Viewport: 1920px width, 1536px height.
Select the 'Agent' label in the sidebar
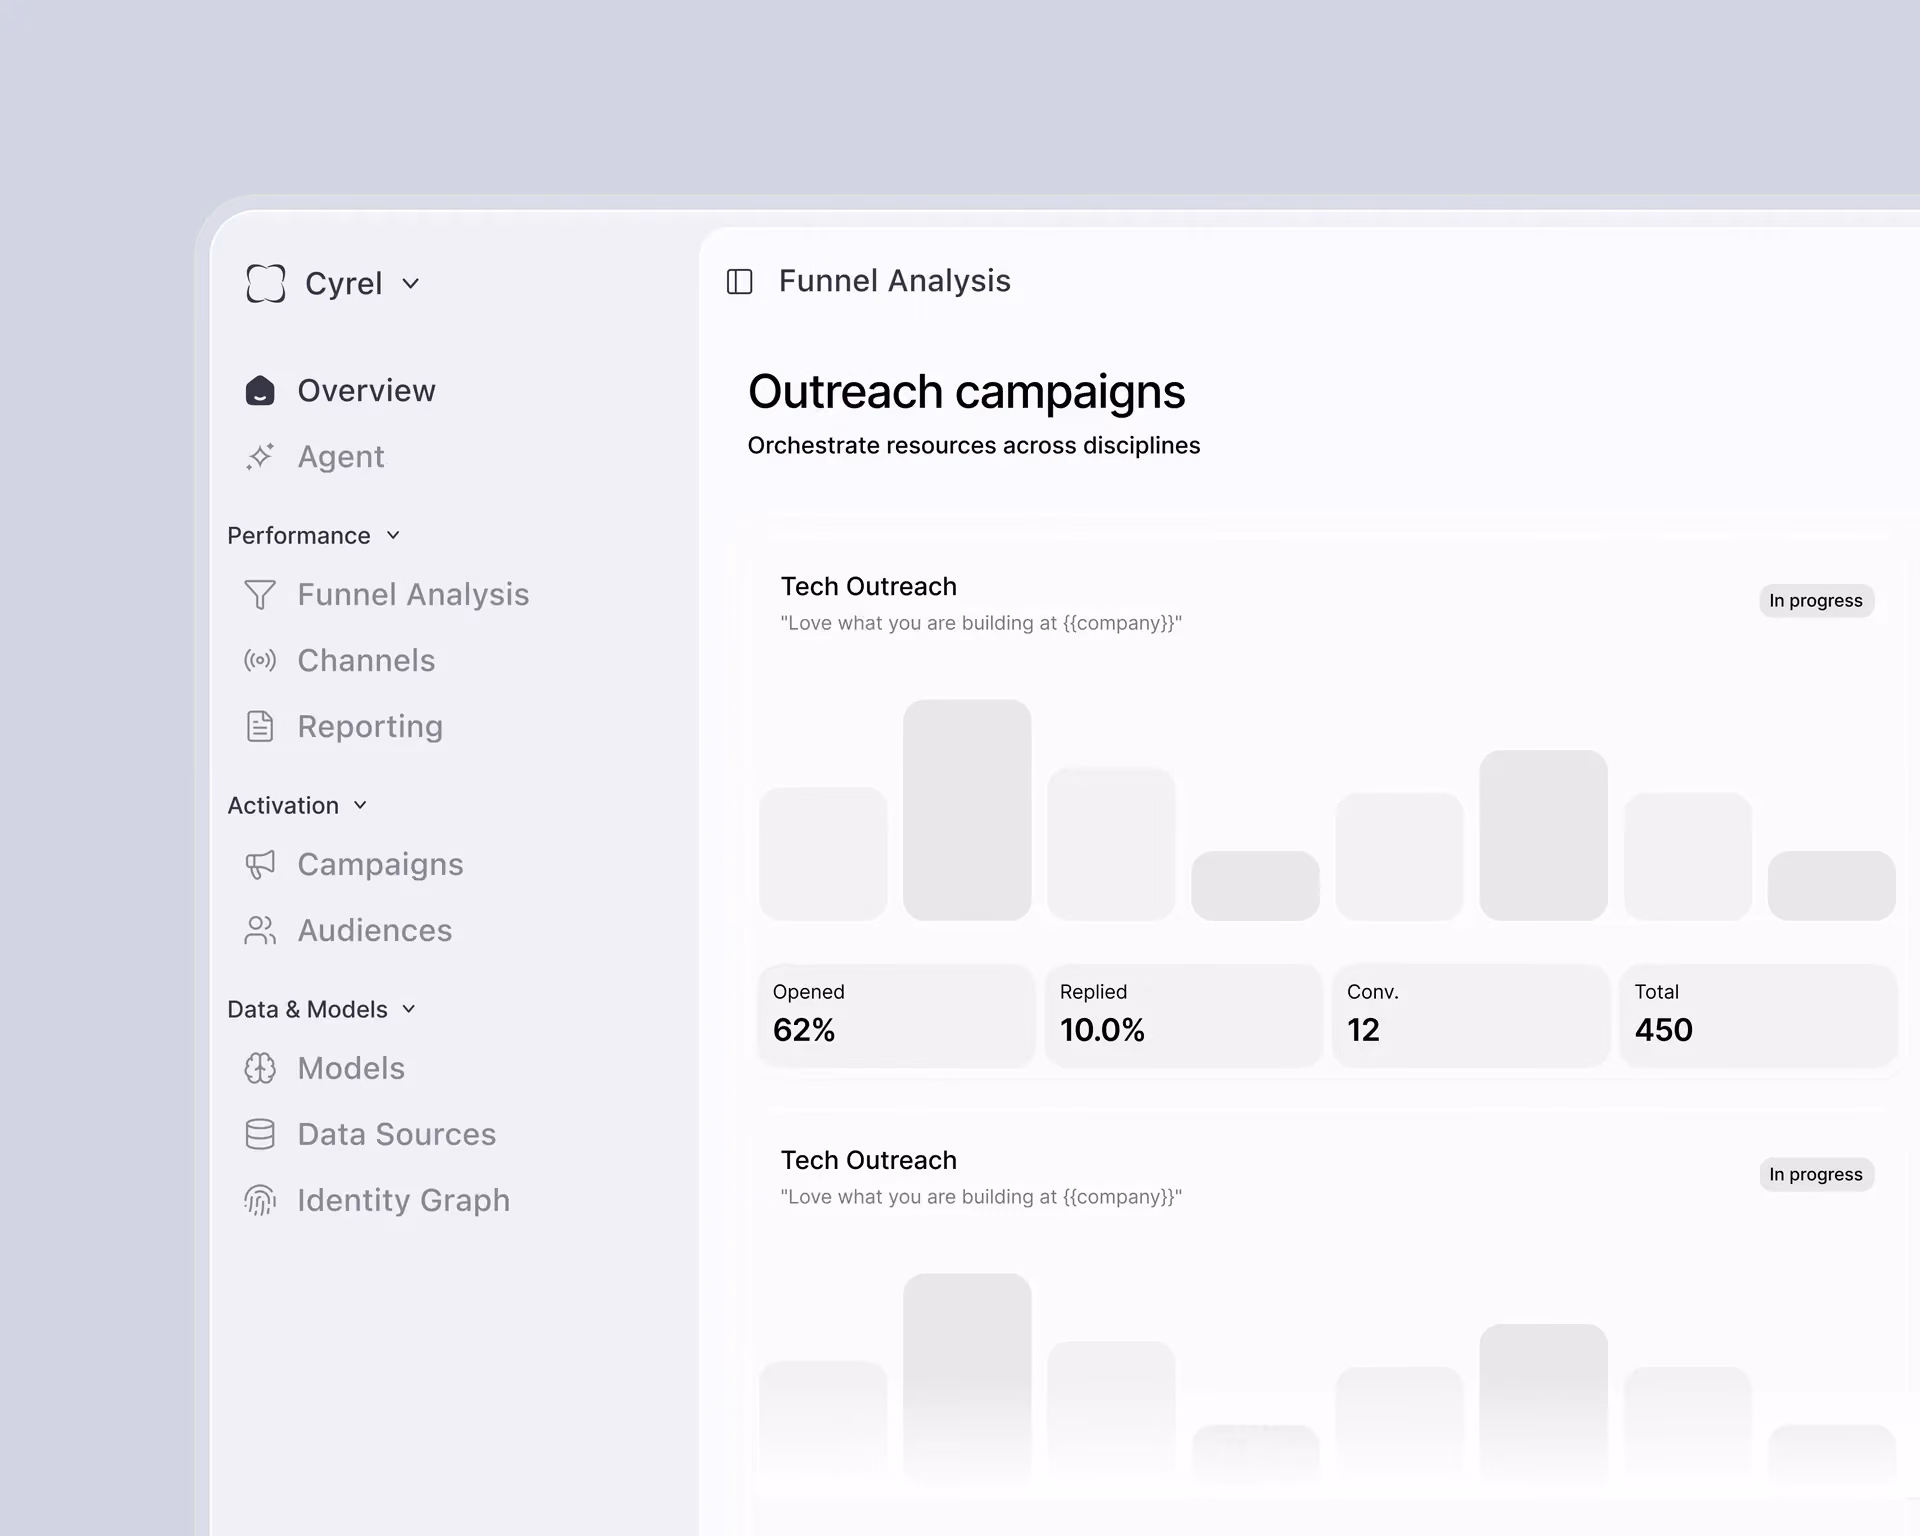click(341, 457)
